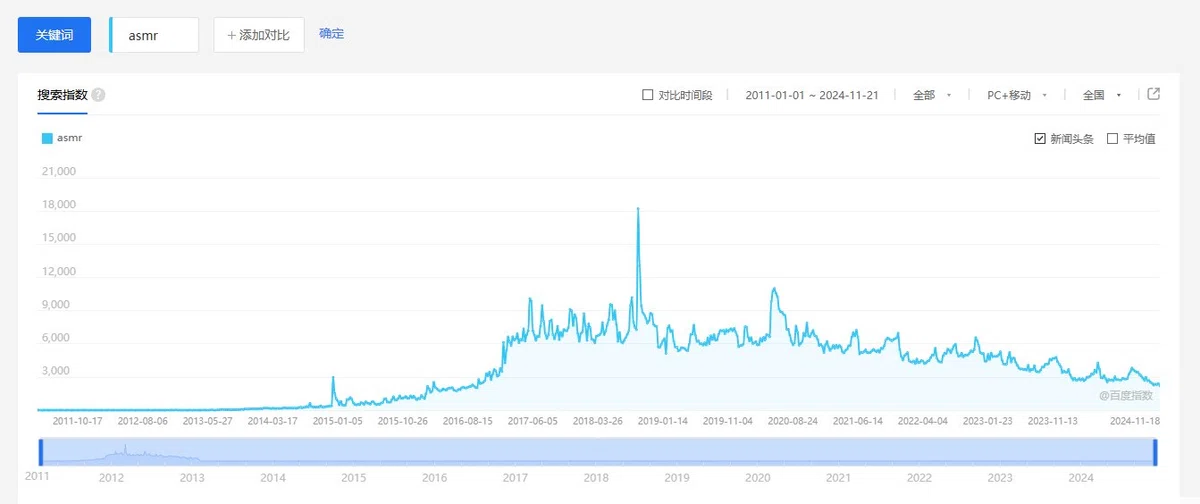Click the asmr legend color square
This screenshot has width=1200, height=504.
[47, 138]
